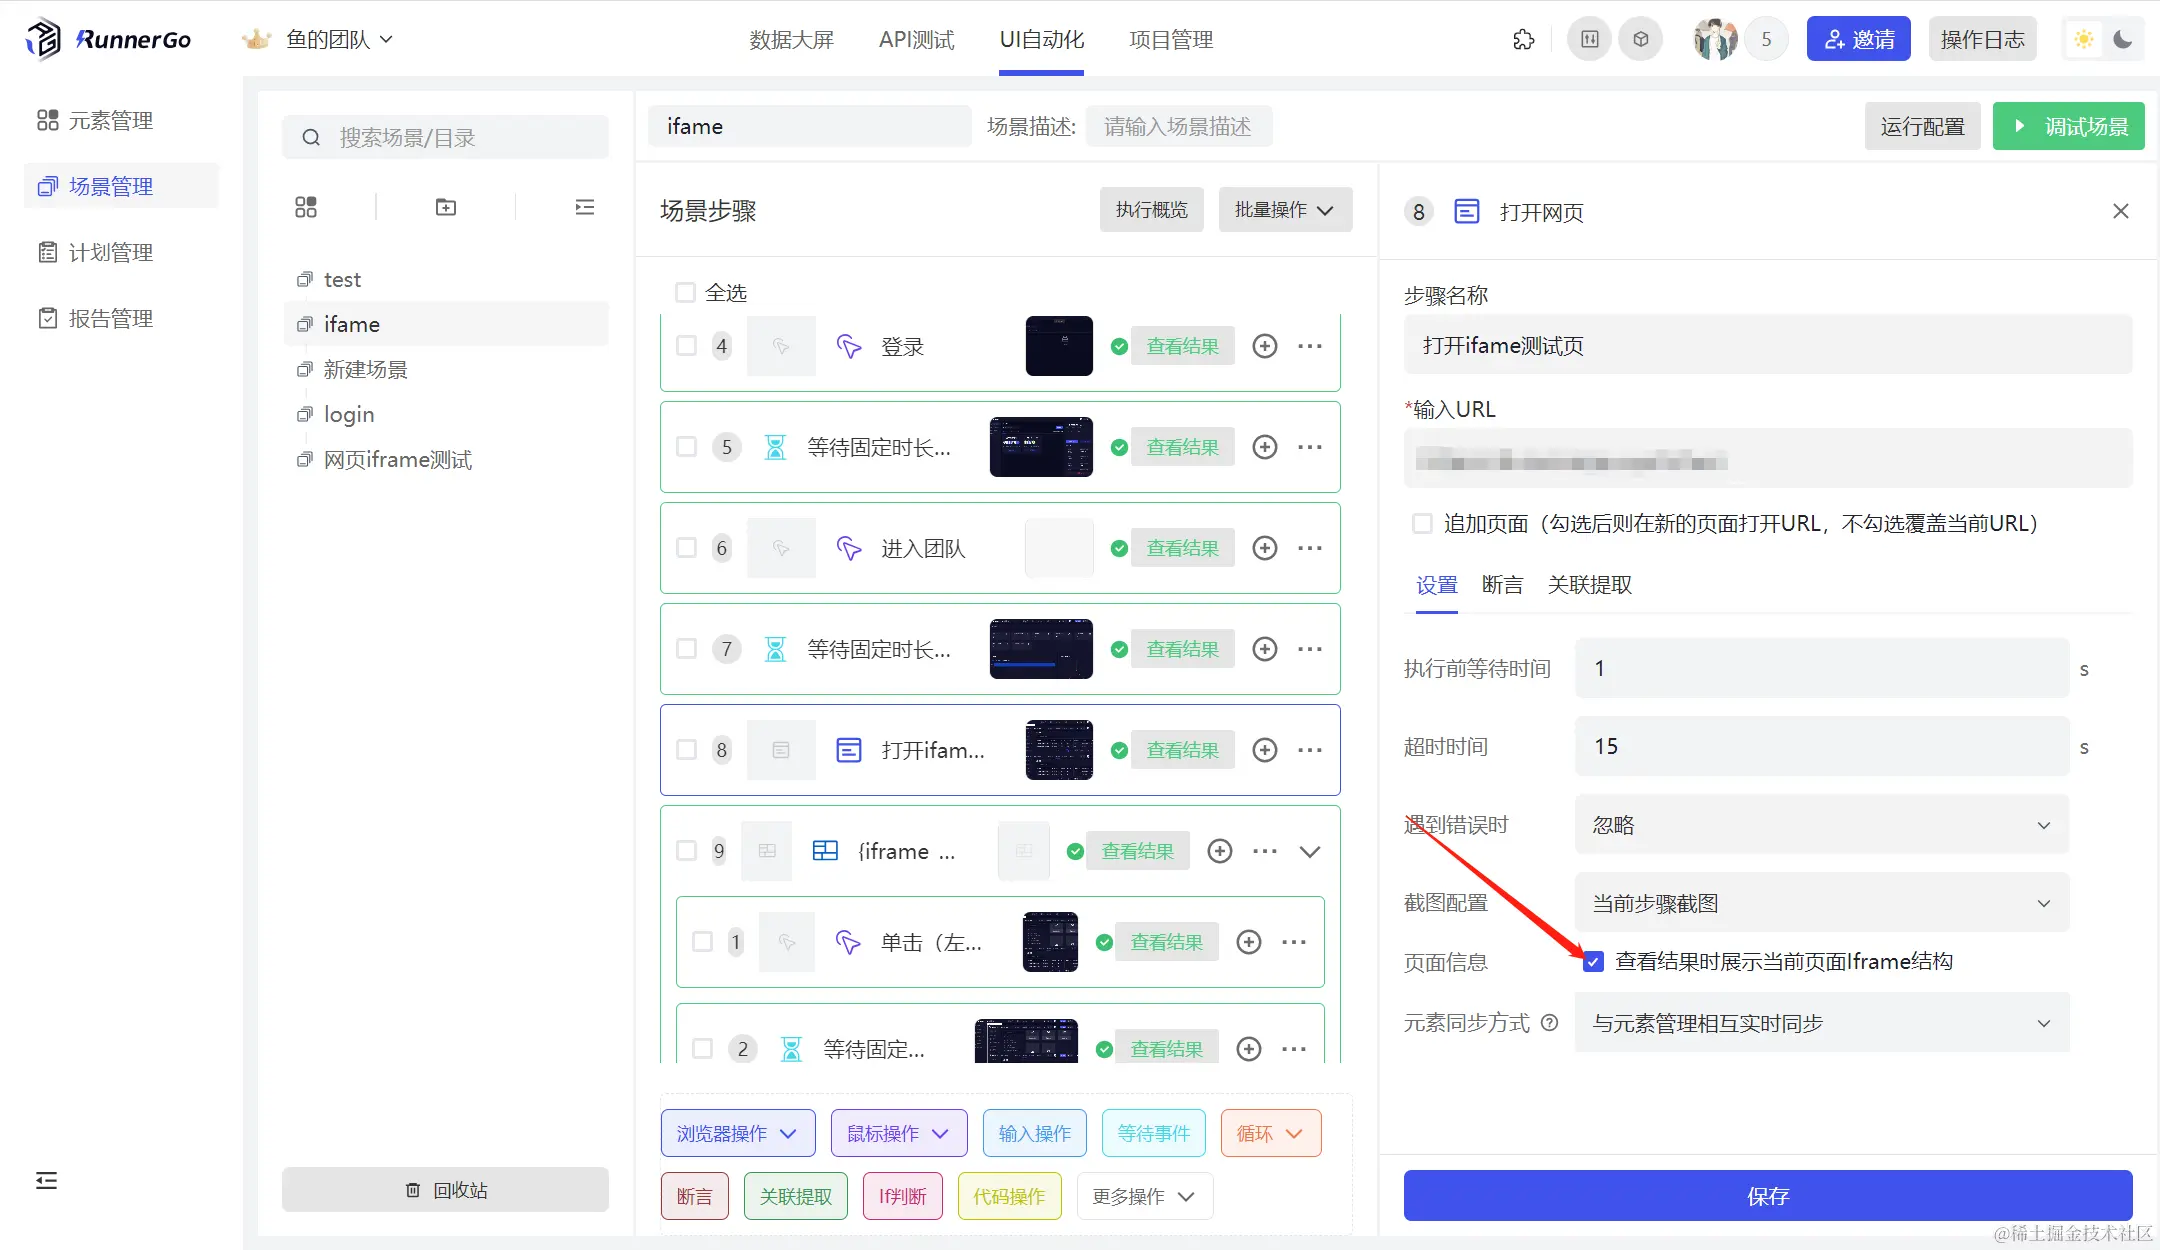Viewport: 2160px width, 1250px height.
Task: Enable the 追加页面 checkbox
Action: [x=1422, y=524]
